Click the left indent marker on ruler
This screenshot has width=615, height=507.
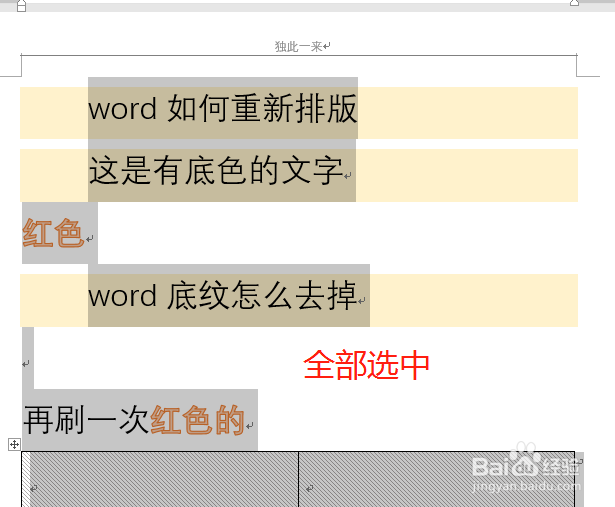point(22,5)
